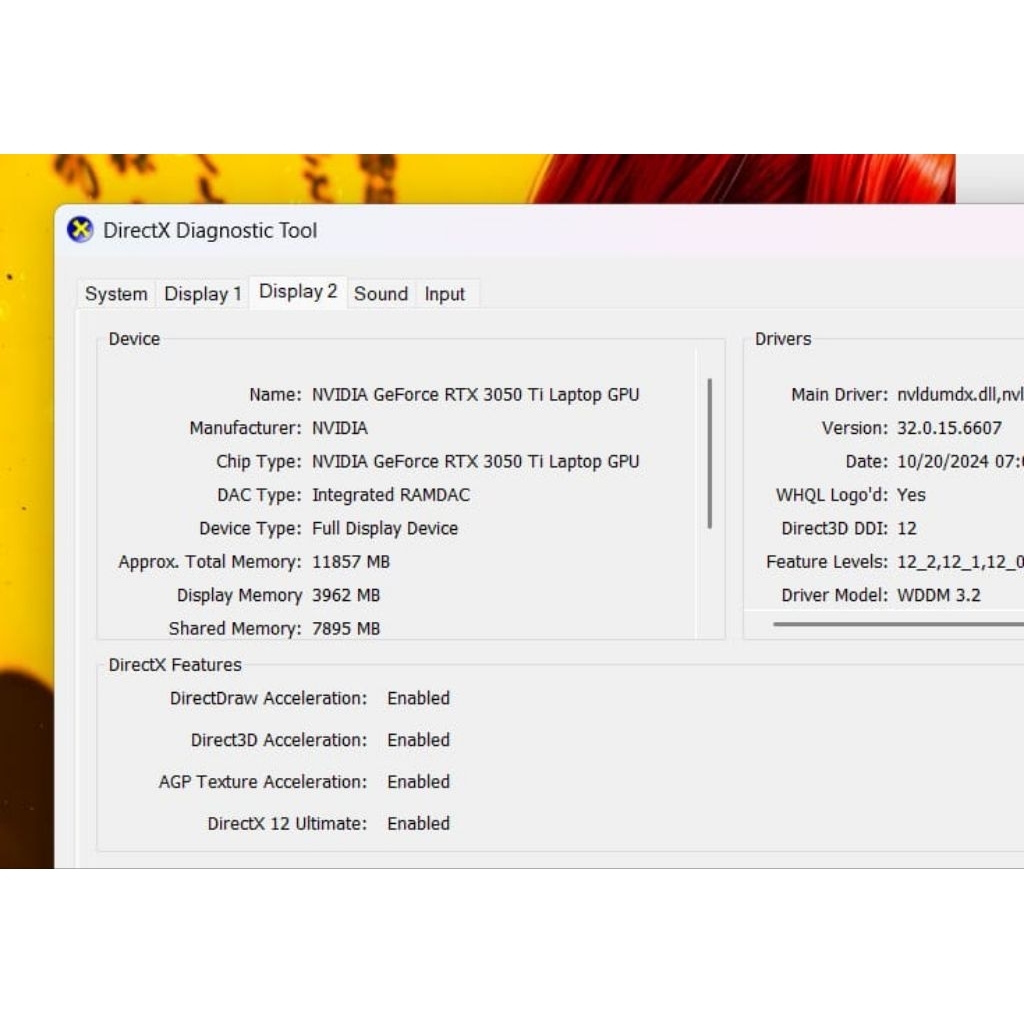This screenshot has width=1024, height=1024.
Task: Open the Display 1 tab
Action: tap(203, 294)
